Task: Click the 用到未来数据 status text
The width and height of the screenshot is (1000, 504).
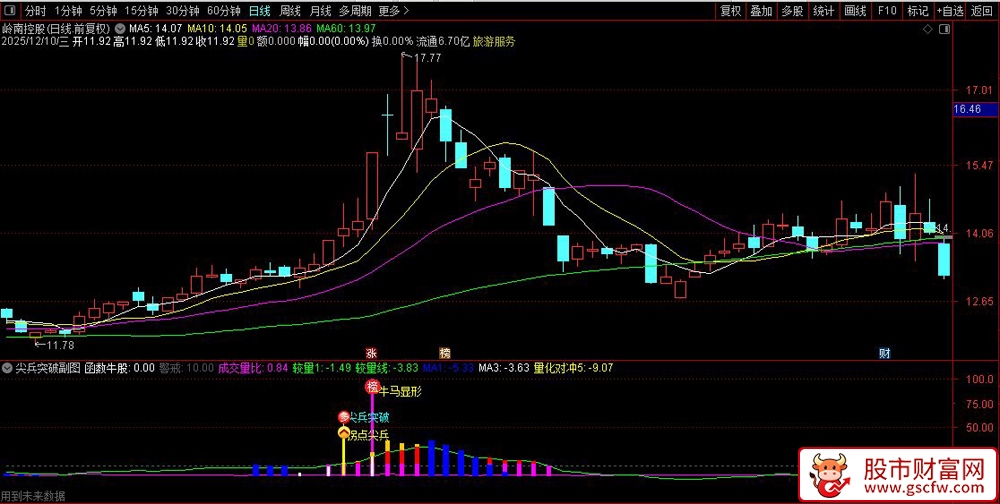Action: (33, 496)
